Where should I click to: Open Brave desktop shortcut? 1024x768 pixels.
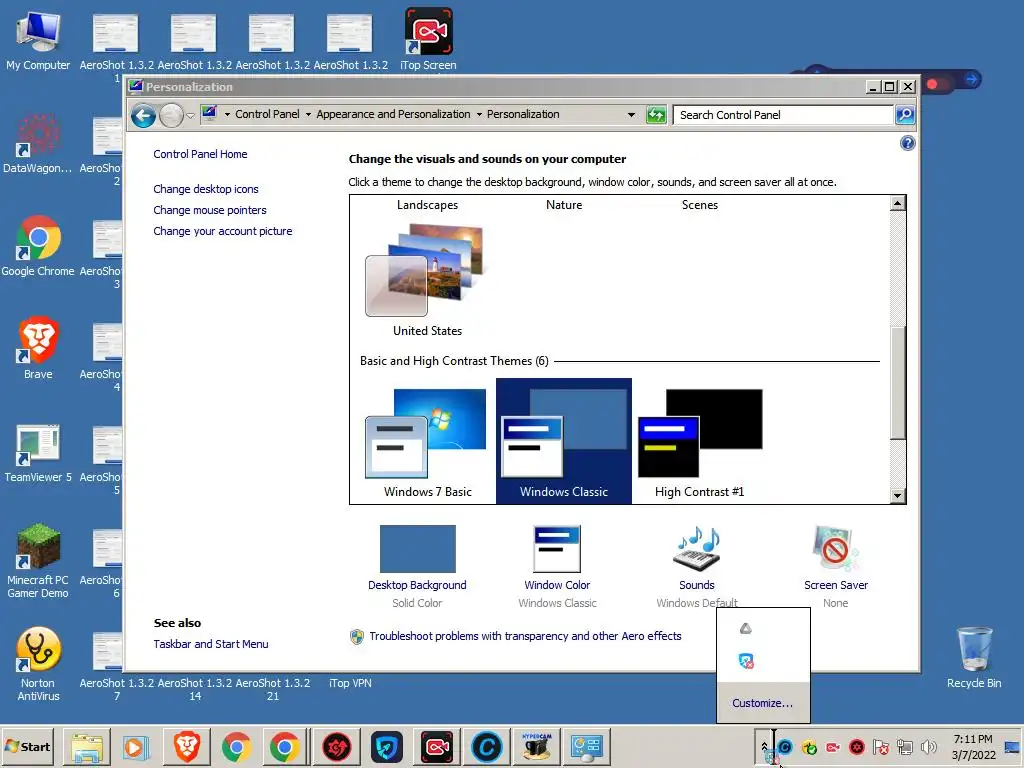(38, 348)
